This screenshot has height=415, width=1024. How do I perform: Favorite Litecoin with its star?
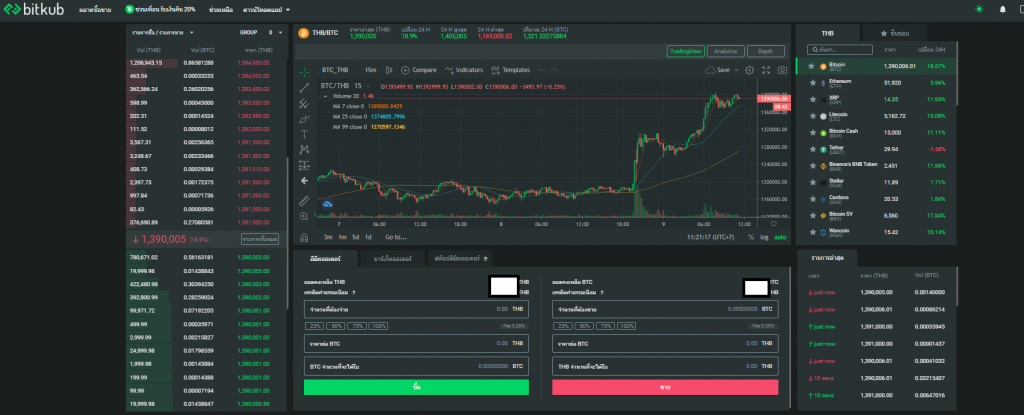coord(812,116)
